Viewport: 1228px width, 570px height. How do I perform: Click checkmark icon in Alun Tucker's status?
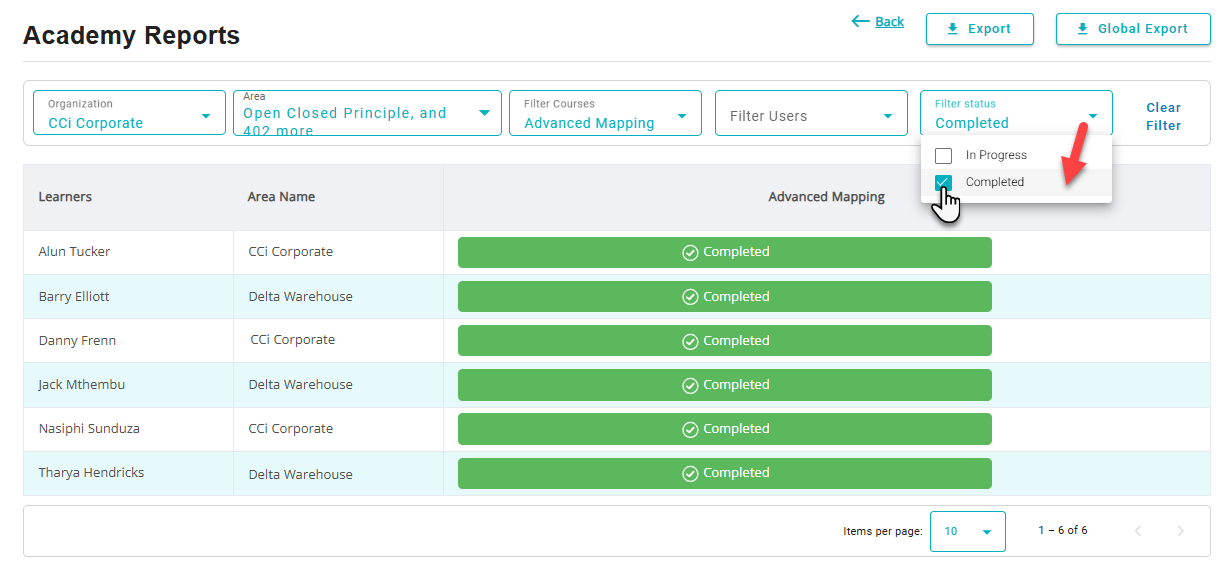click(x=690, y=253)
